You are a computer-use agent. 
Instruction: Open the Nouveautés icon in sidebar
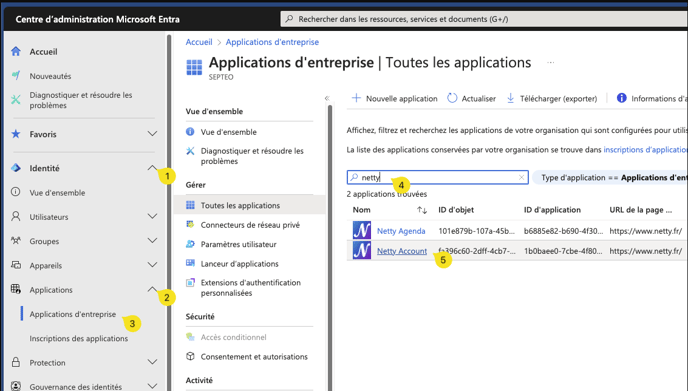pyautogui.click(x=16, y=75)
